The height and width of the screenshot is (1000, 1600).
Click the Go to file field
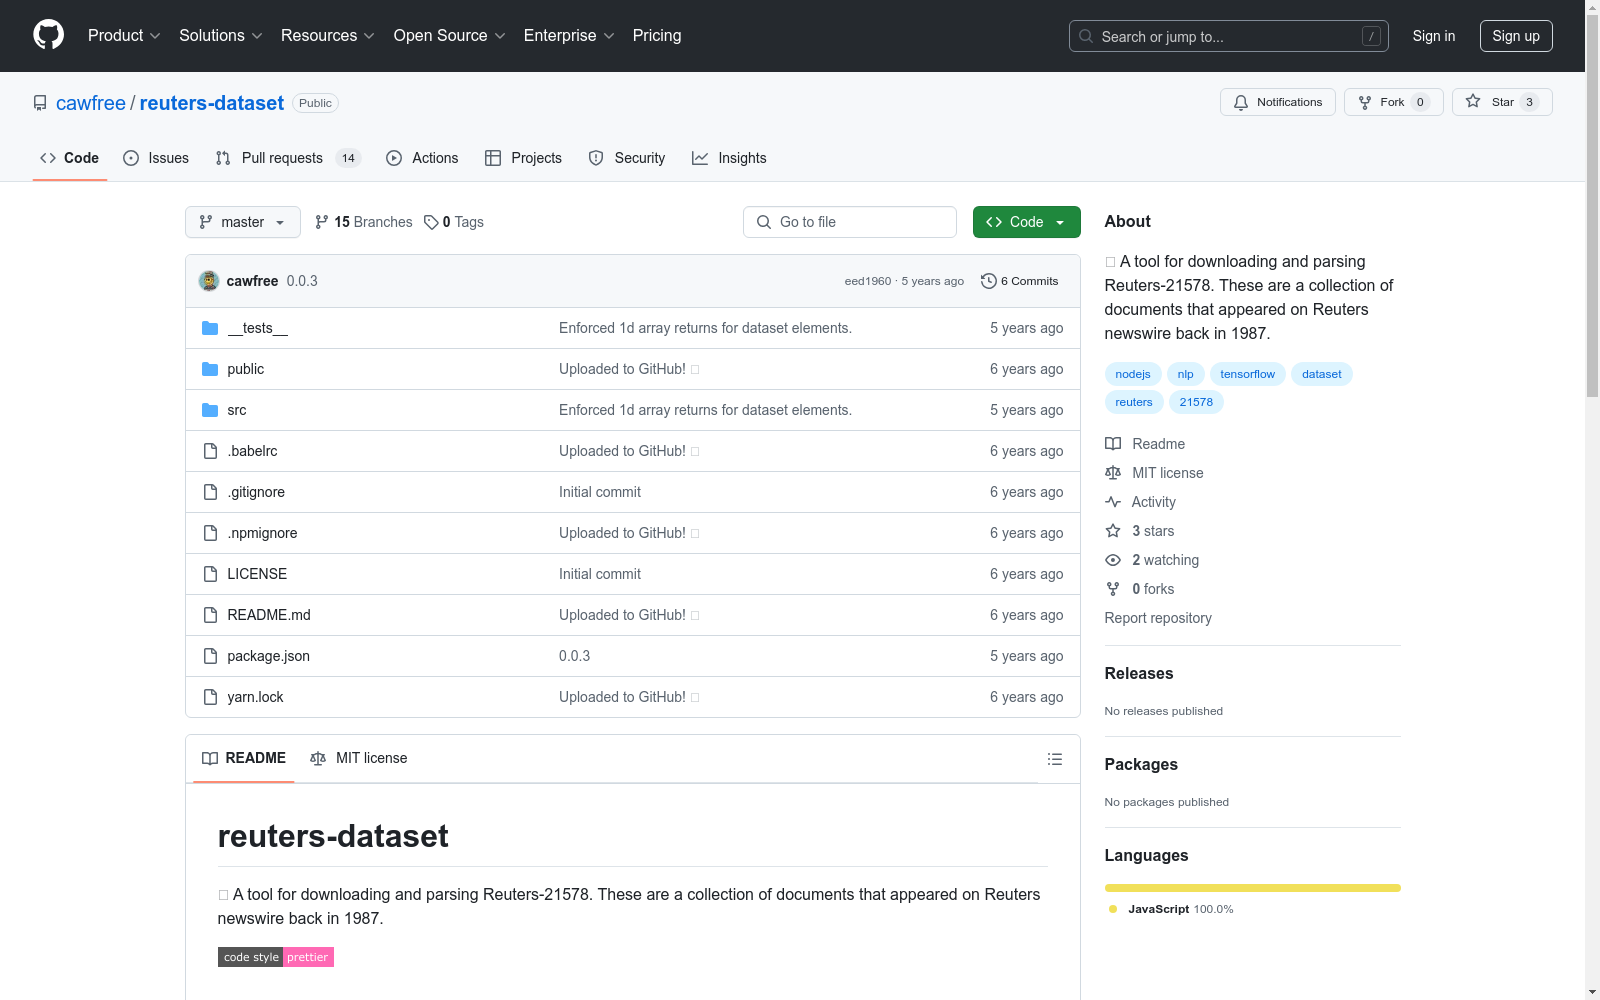click(850, 222)
